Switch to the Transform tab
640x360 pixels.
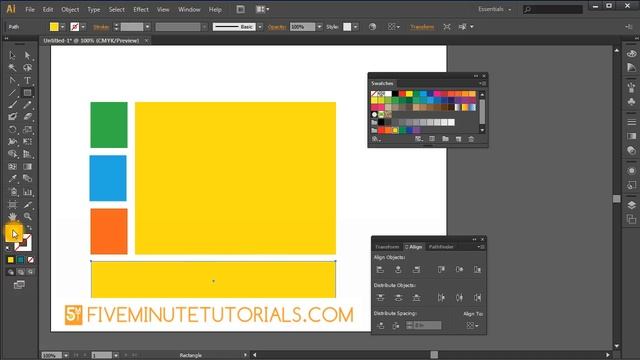[x=387, y=247]
